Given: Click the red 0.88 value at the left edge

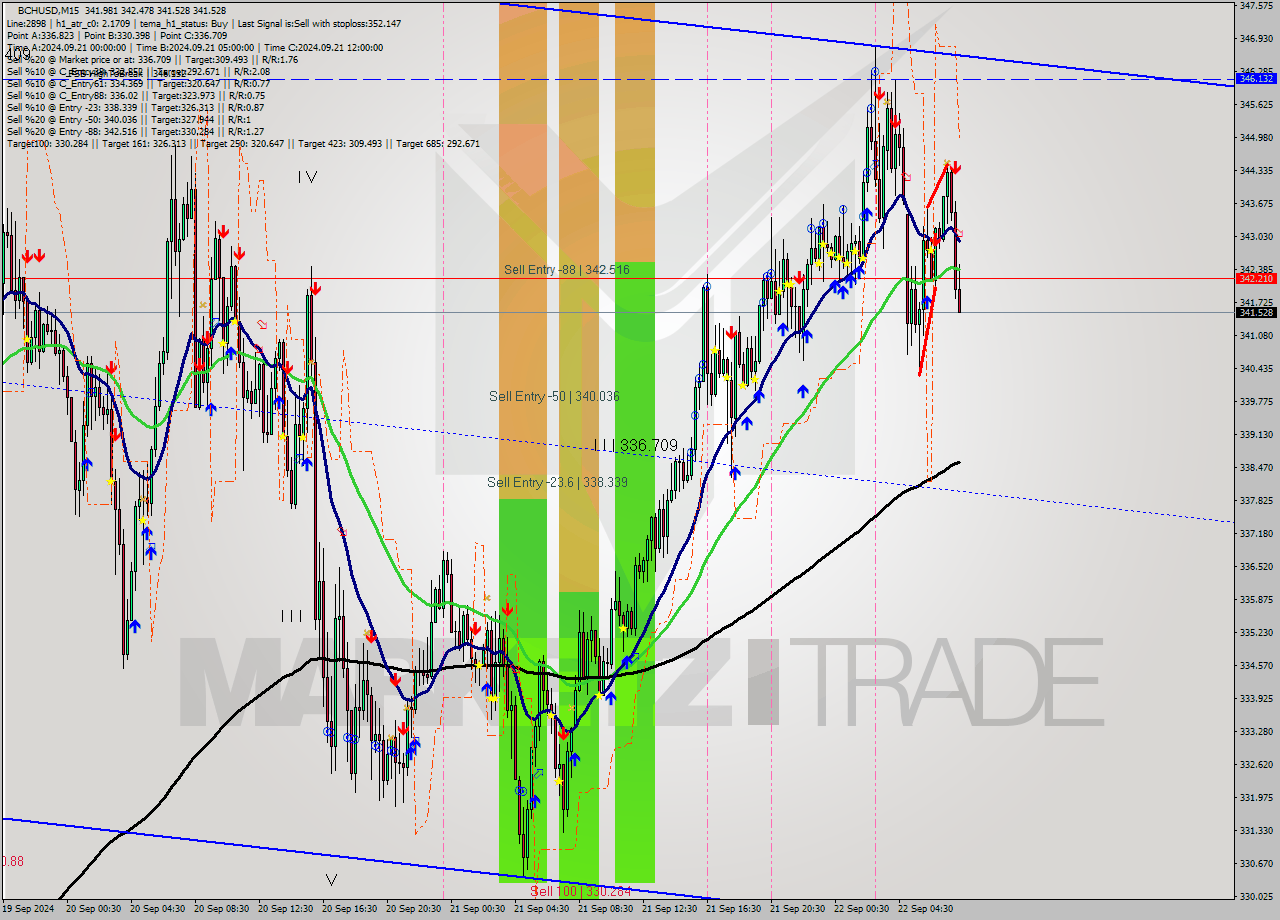Looking at the screenshot, I should [12, 861].
